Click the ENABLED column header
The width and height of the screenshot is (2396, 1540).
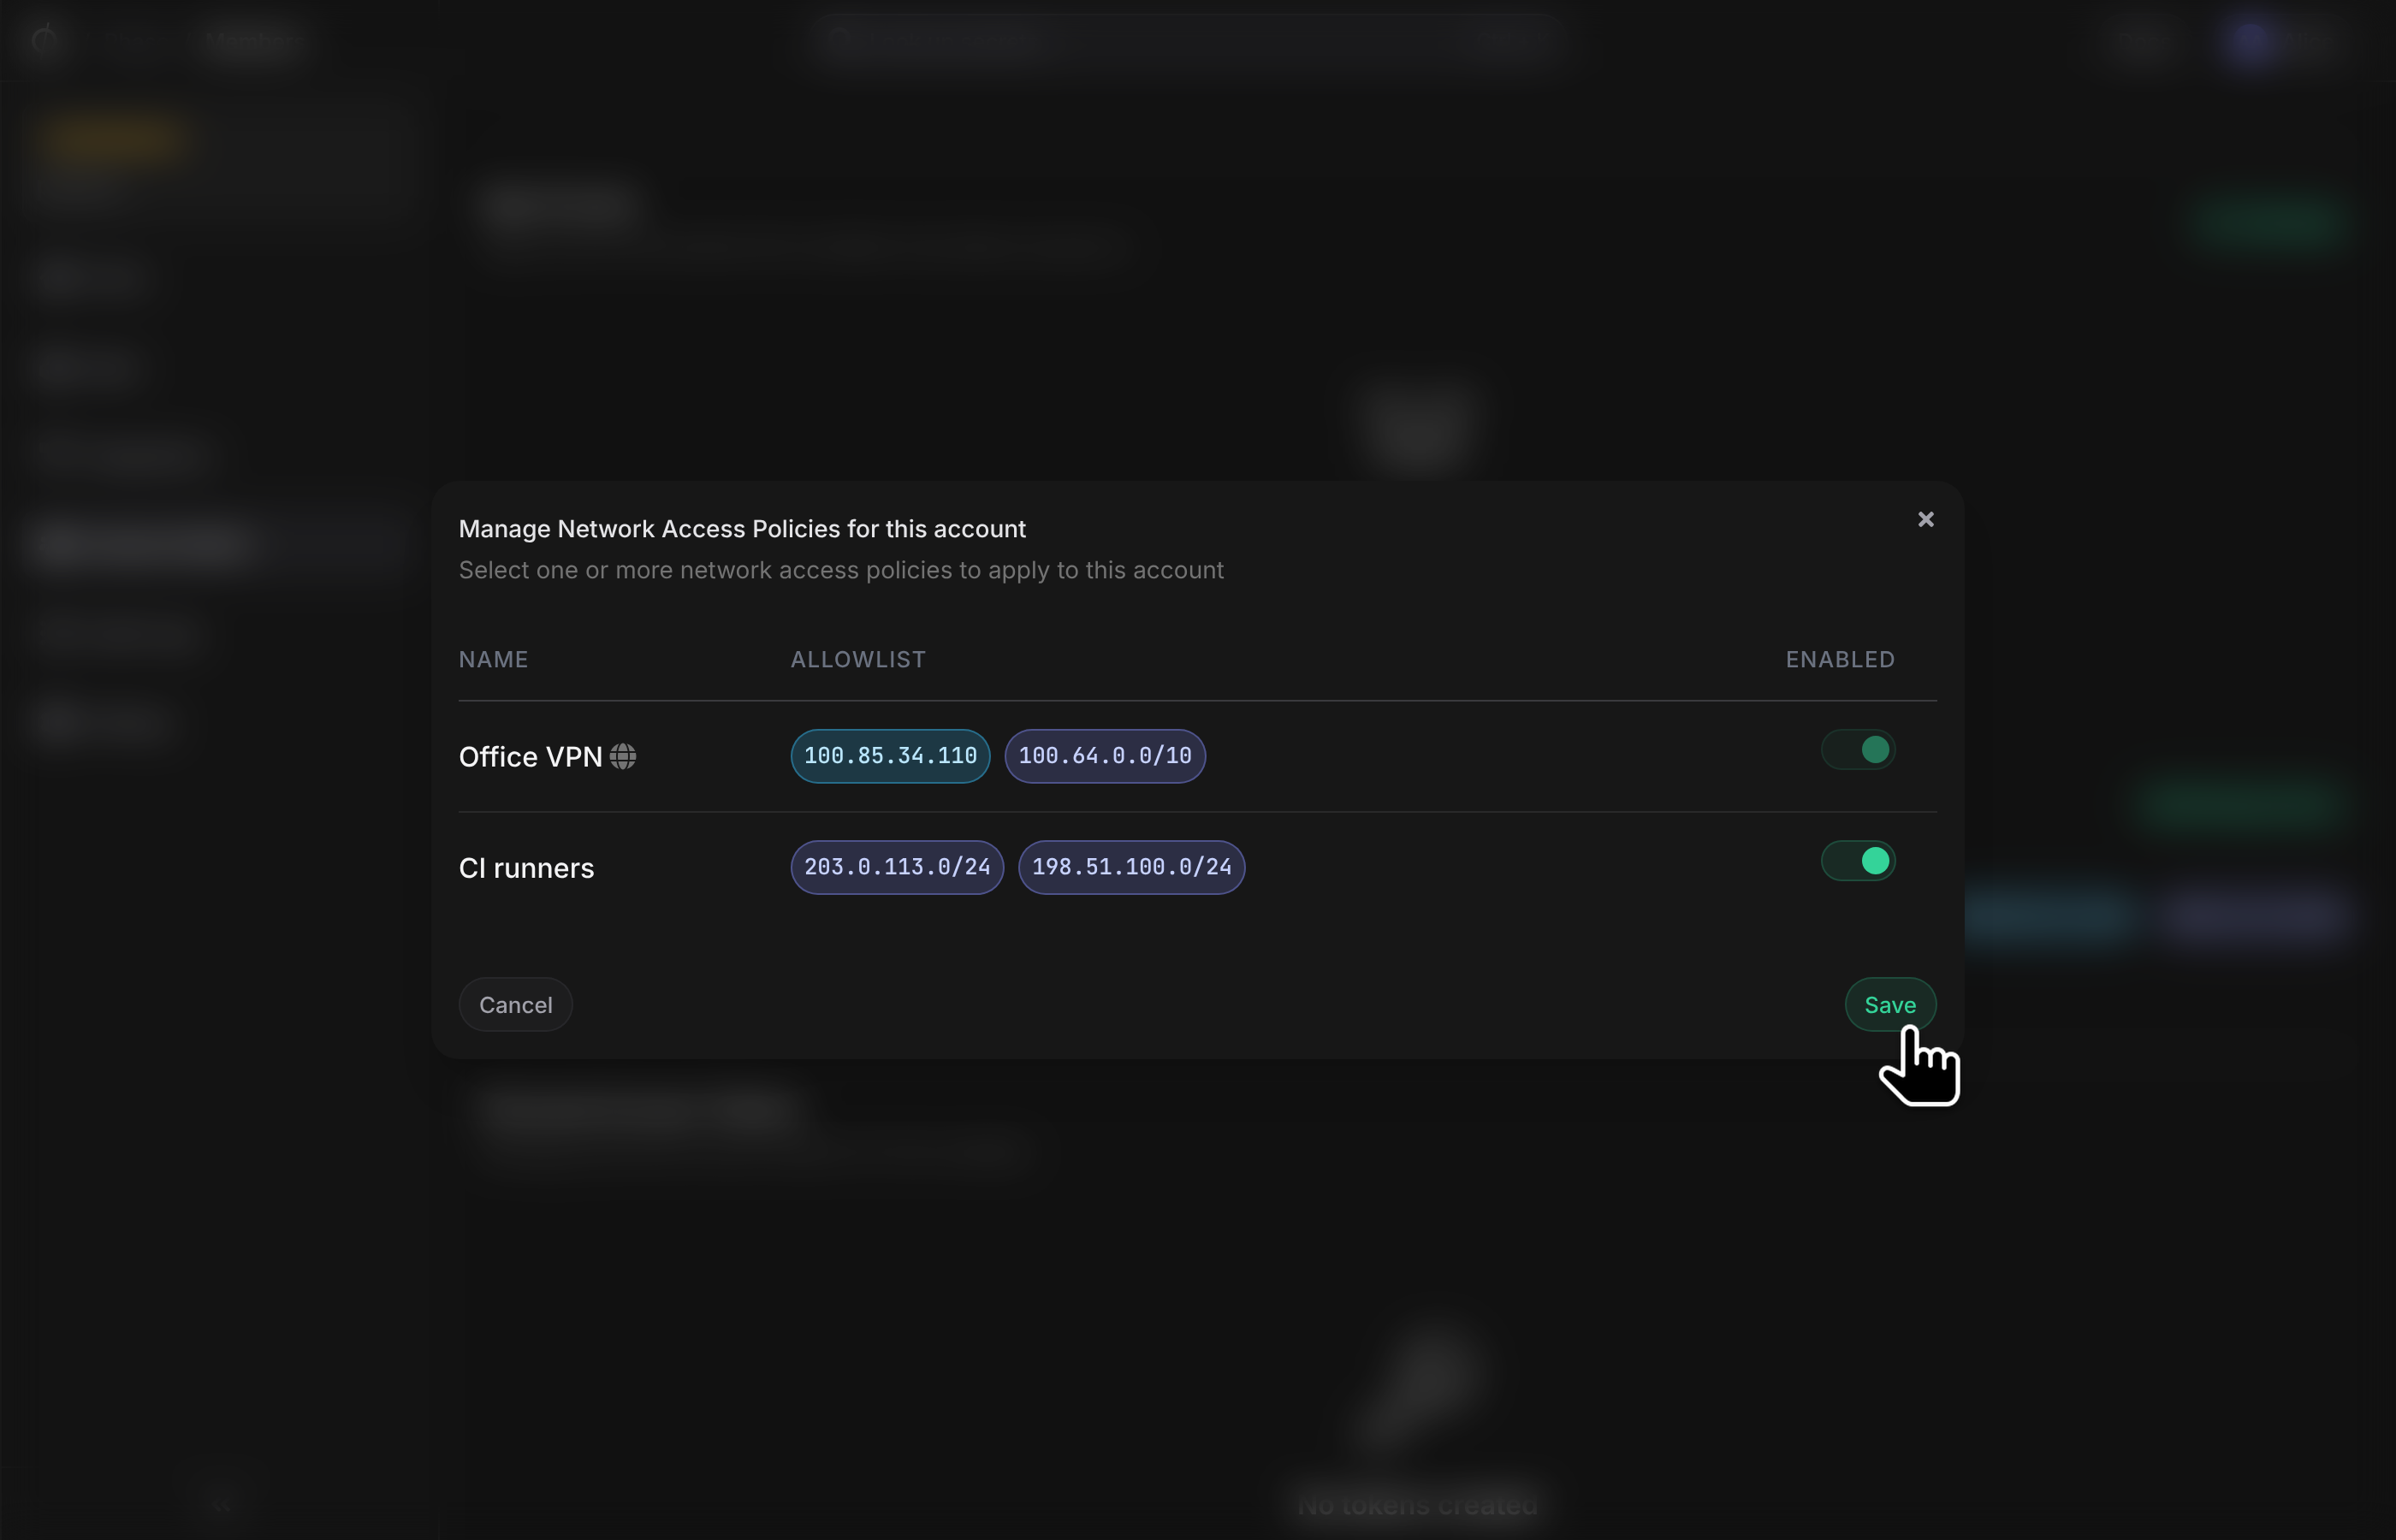pyautogui.click(x=1840, y=660)
